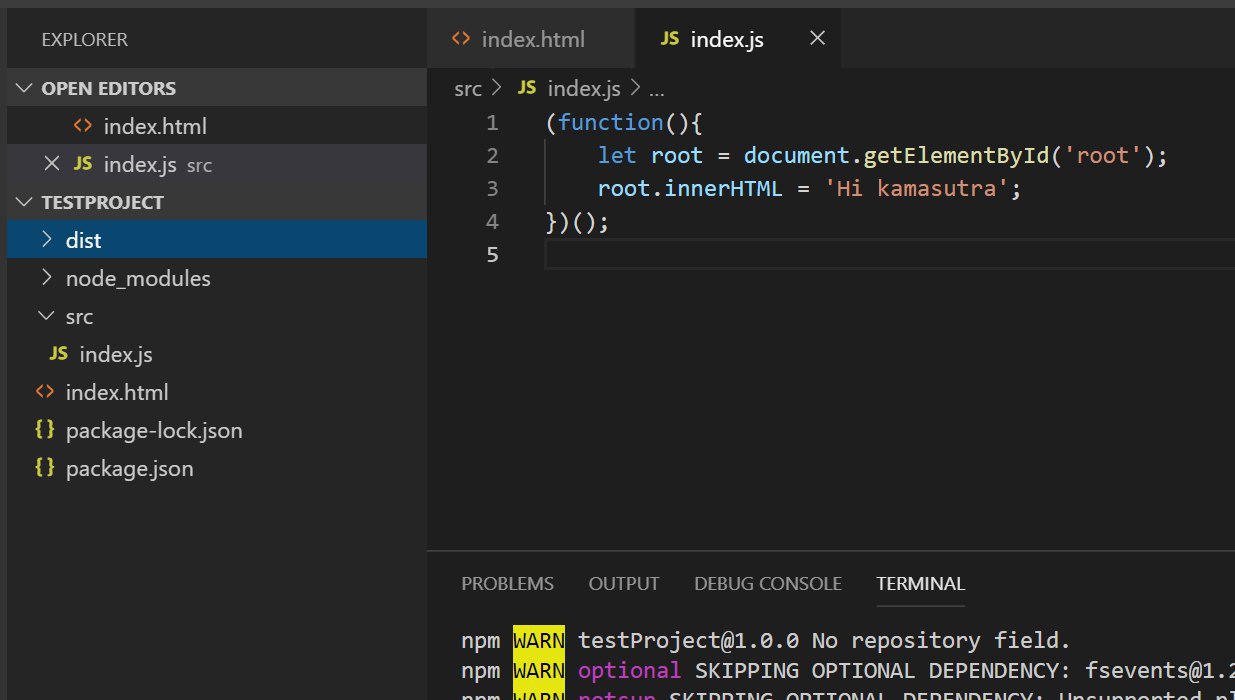Click the JS file icon in the breadcrumb

(x=527, y=89)
